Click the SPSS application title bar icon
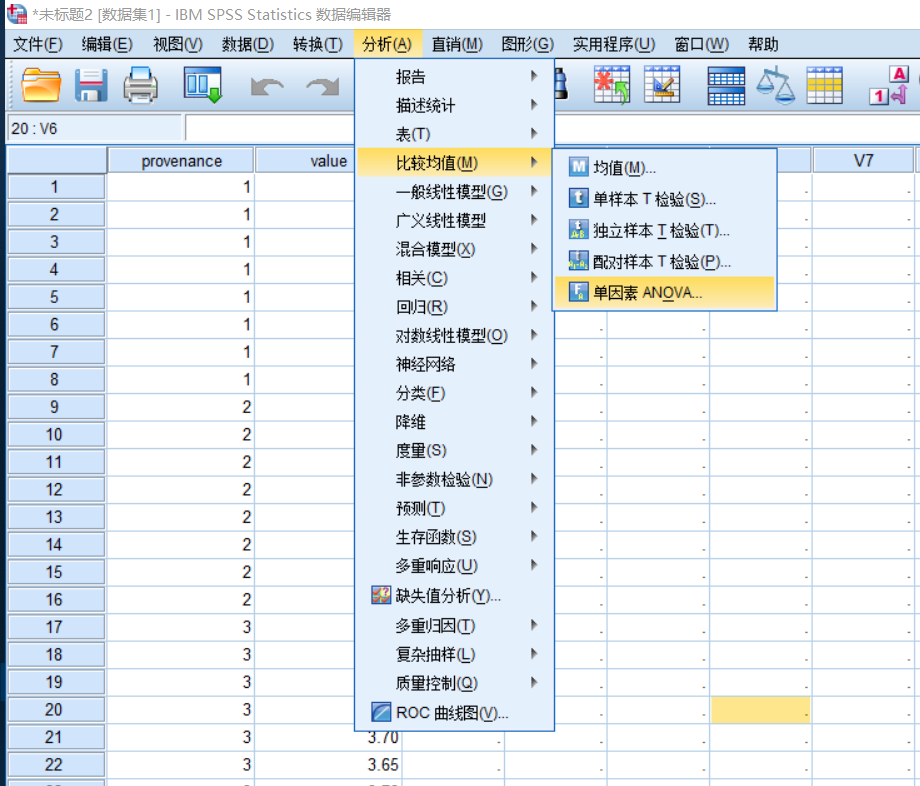The height and width of the screenshot is (786, 920). click(x=16, y=13)
